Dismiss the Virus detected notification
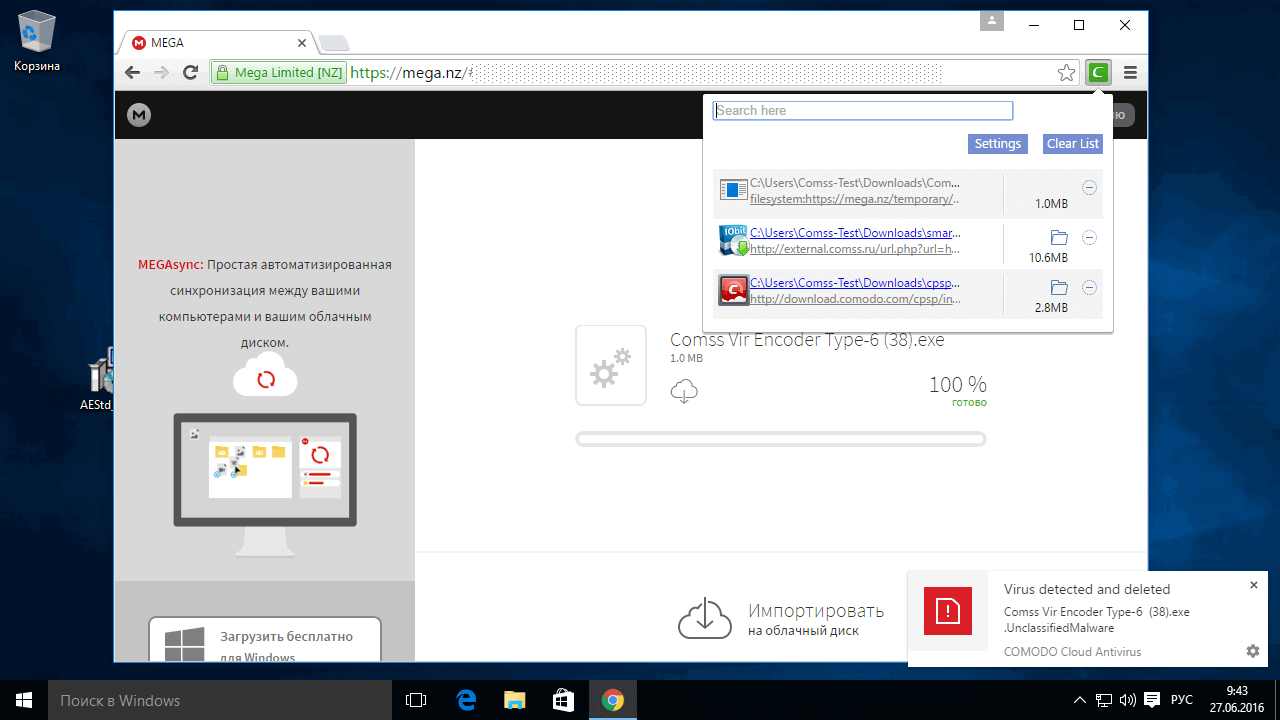 pos(1254,585)
